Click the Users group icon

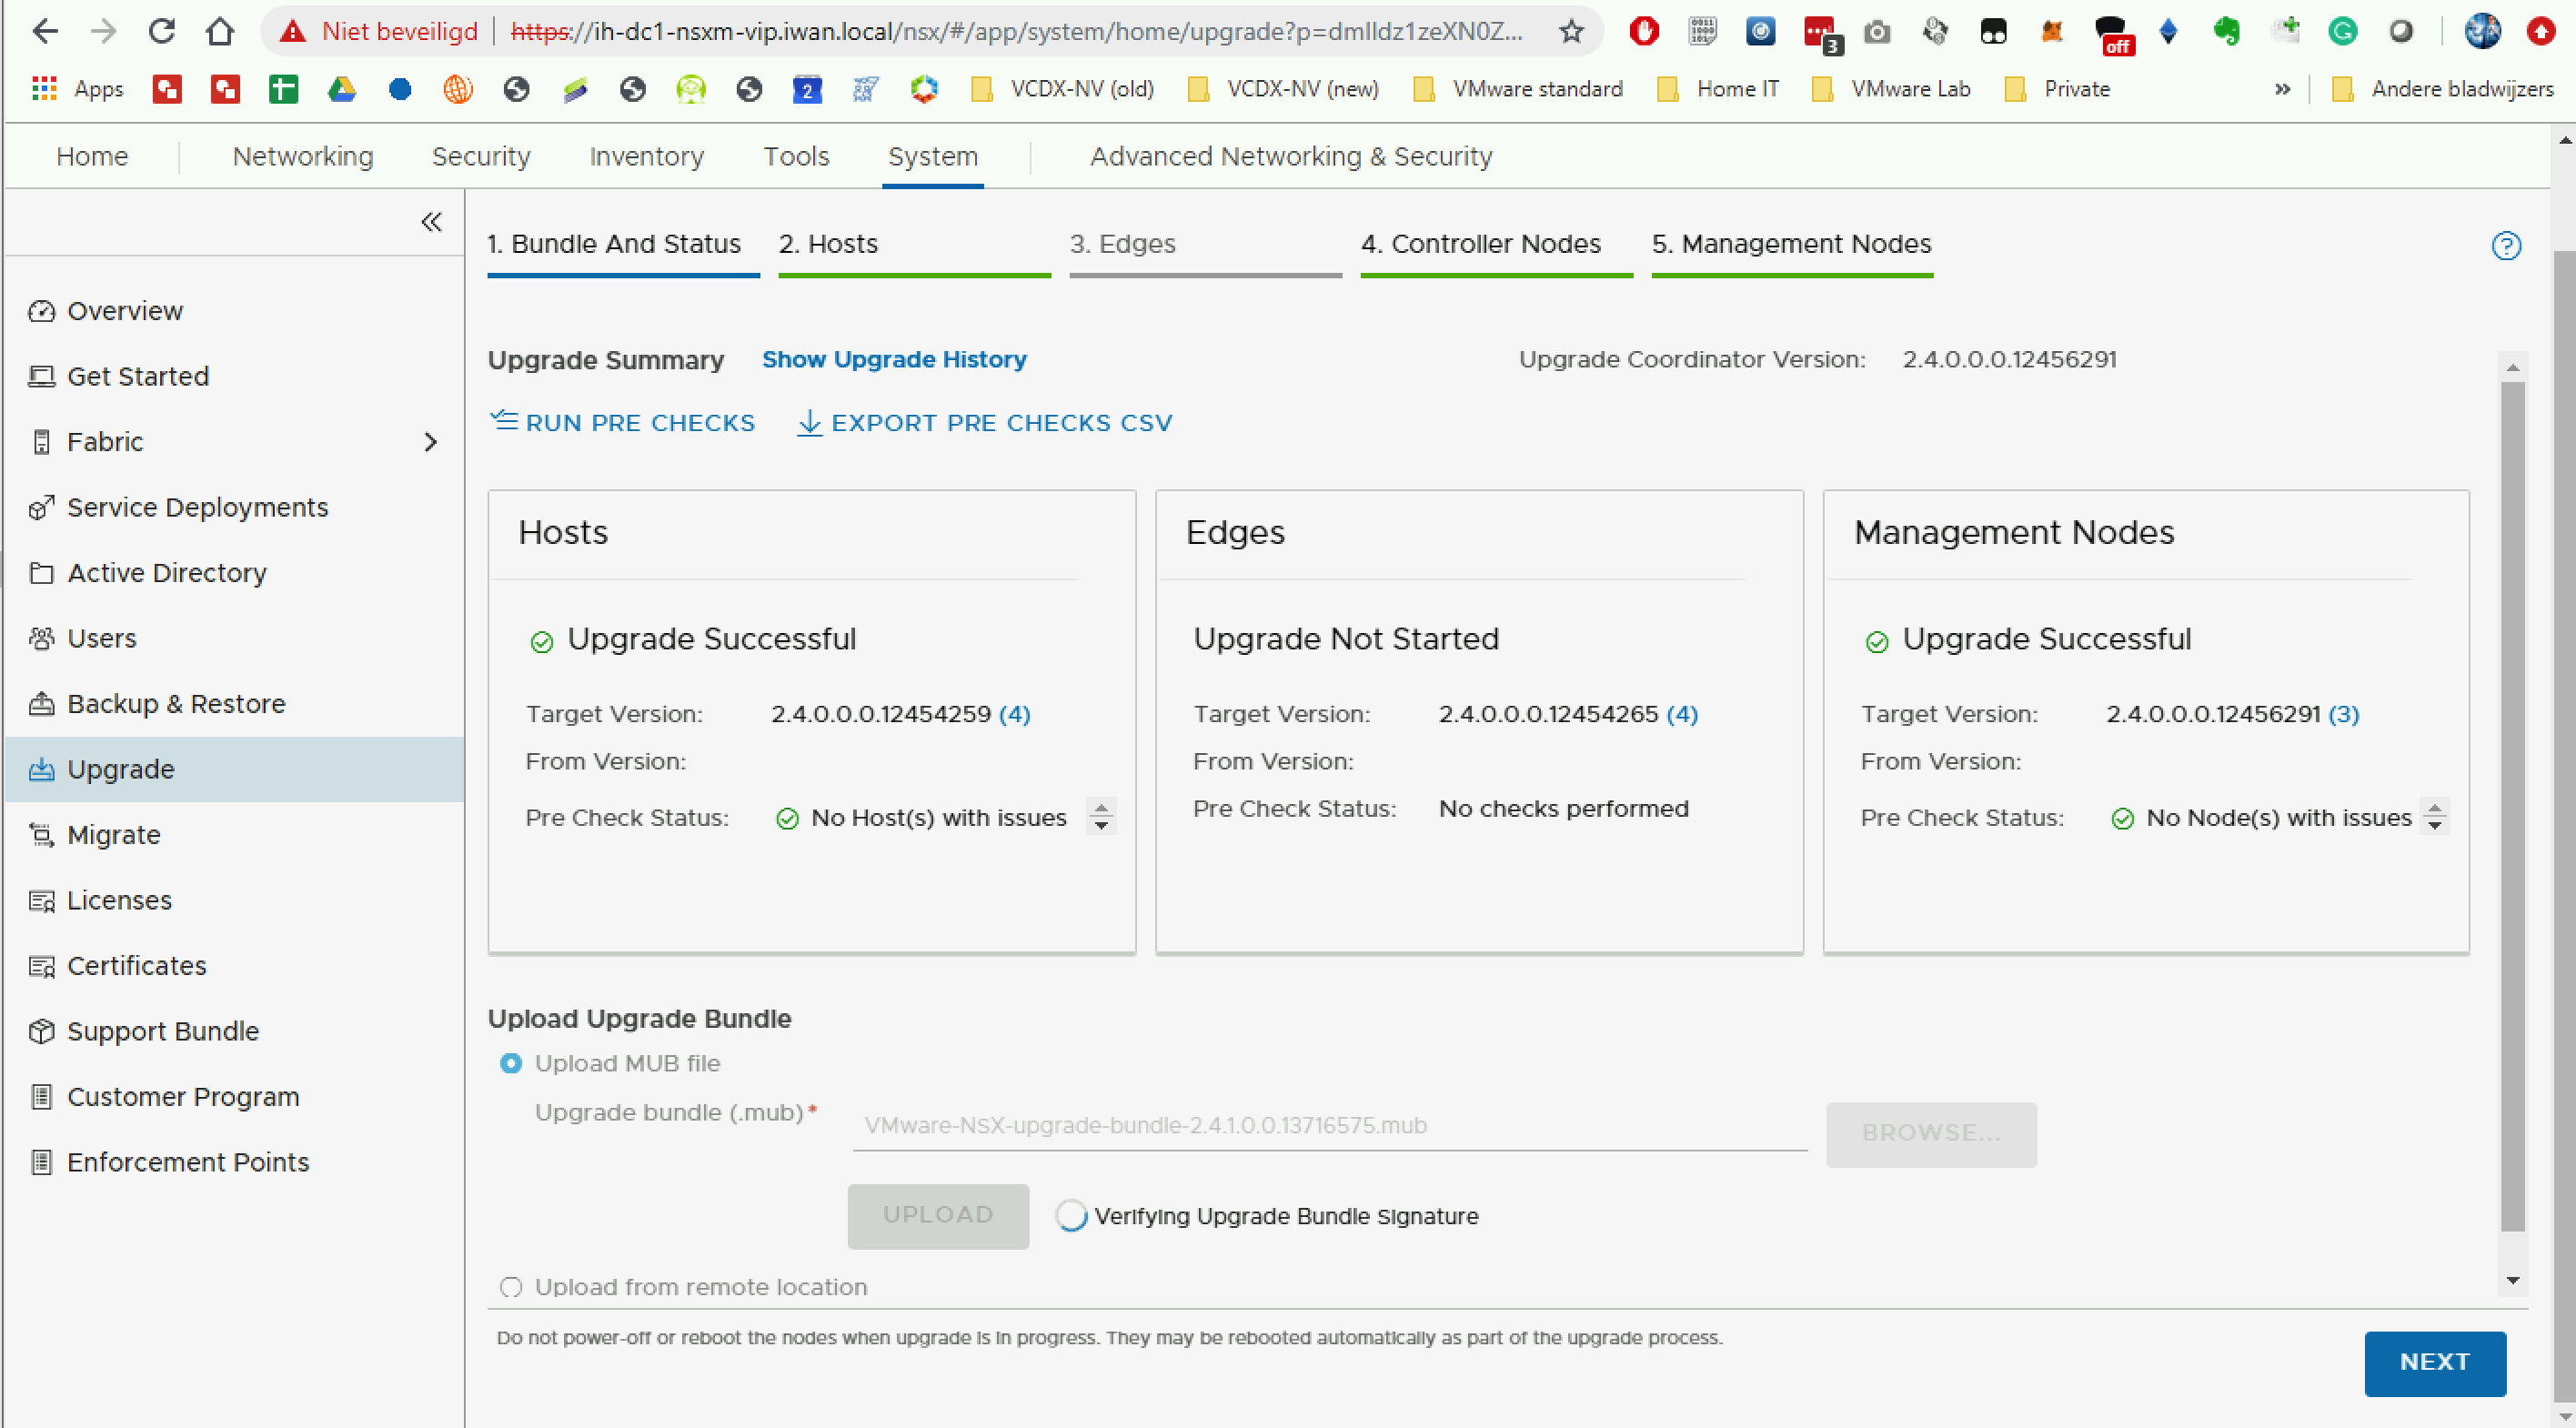(x=41, y=638)
